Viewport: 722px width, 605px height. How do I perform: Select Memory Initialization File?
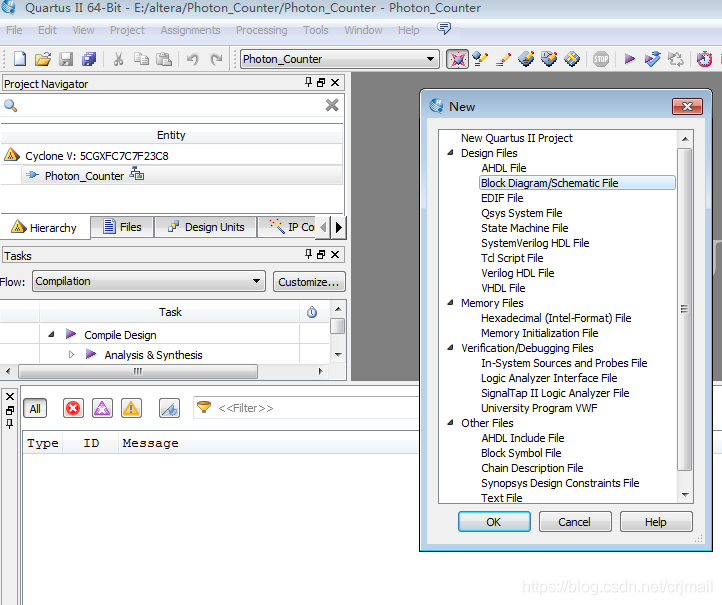pyautogui.click(x=539, y=333)
